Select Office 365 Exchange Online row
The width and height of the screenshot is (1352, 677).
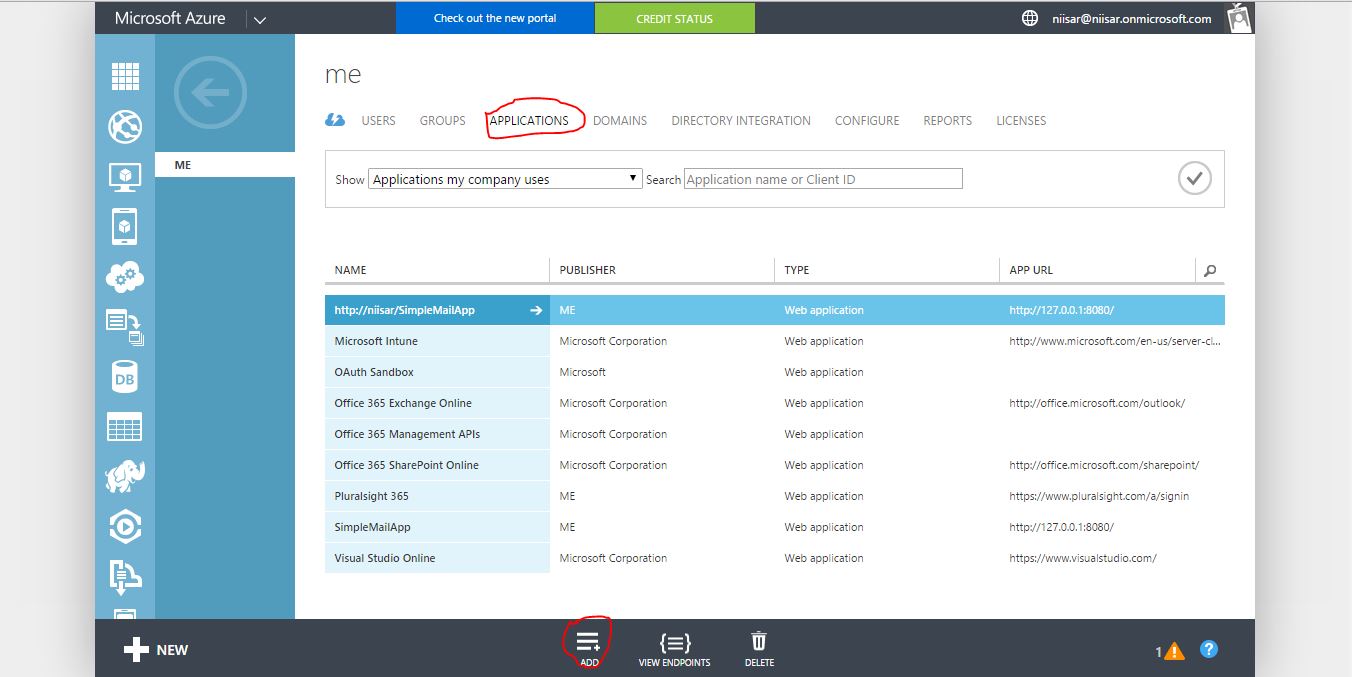775,403
